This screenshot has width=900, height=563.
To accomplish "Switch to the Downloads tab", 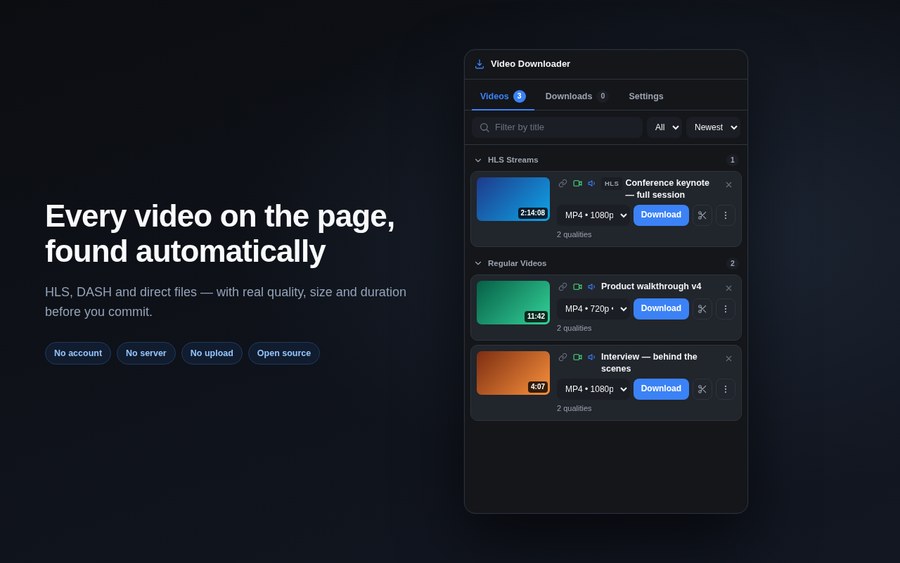I will coord(576,96).
